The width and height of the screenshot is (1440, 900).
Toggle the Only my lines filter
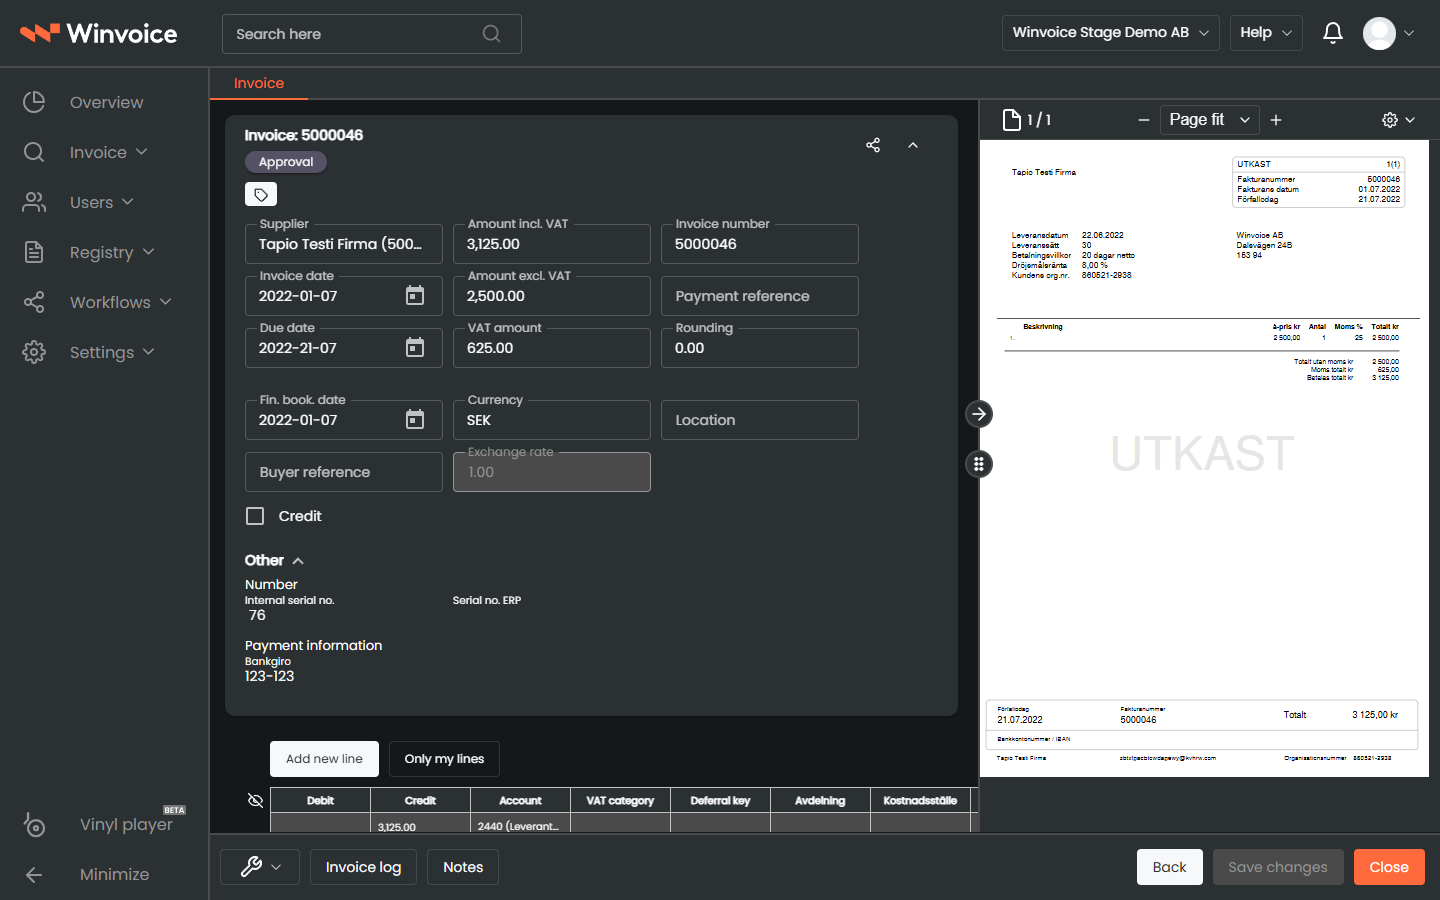tap(444, 759)
